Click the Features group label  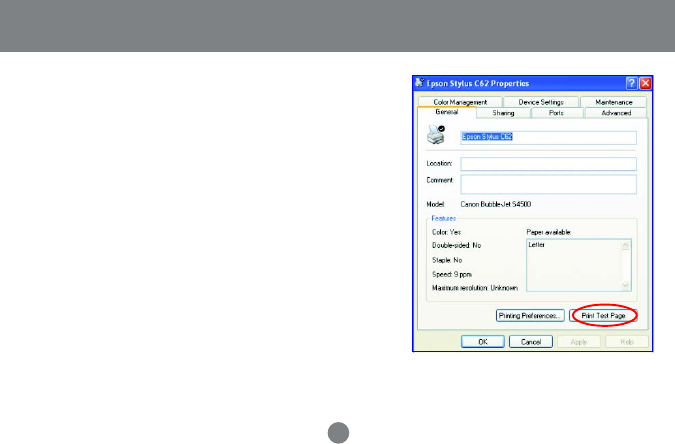pos(443,218)
